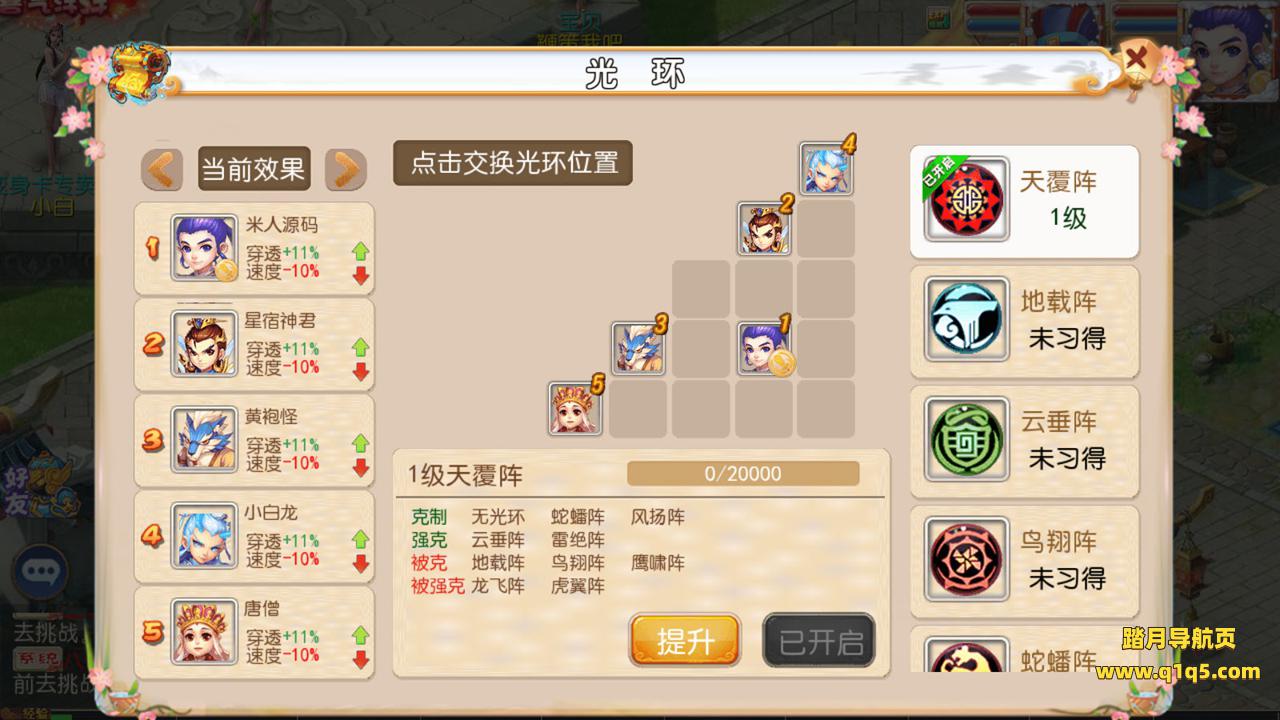
Task: Open the chat bubble icon
Action: click(x=40, y=572)
